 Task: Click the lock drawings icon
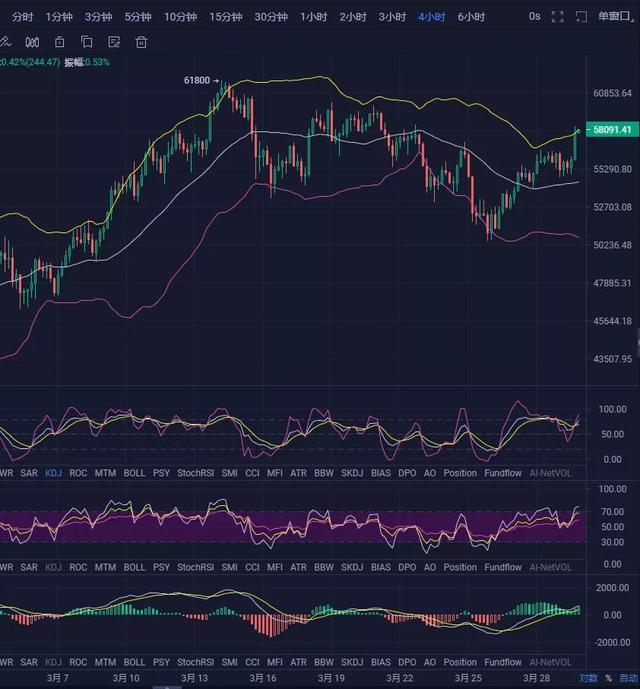pos(60,42)
